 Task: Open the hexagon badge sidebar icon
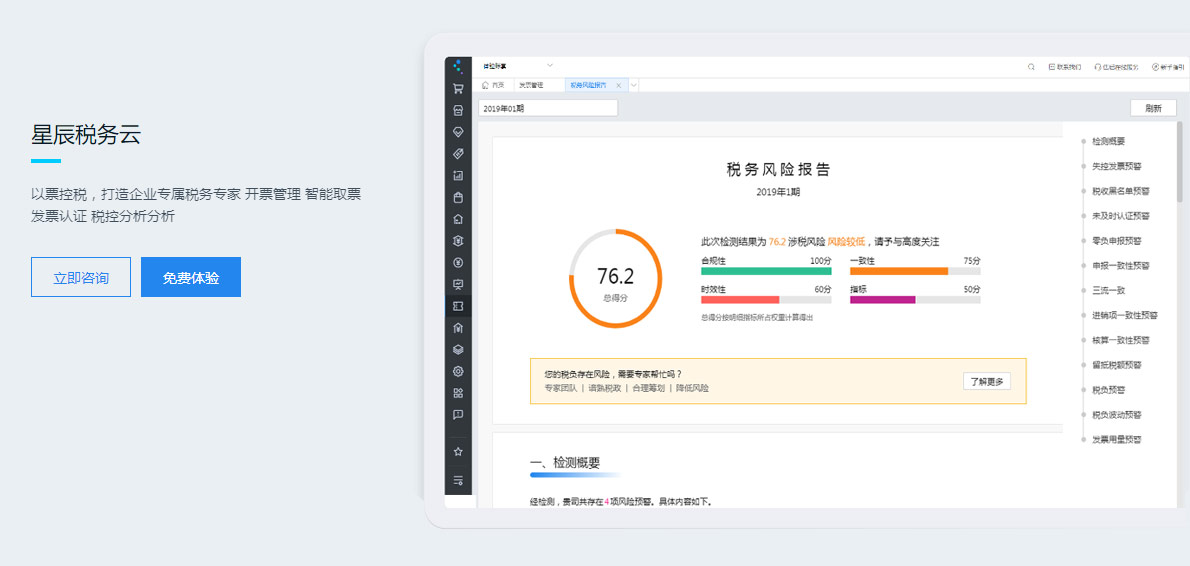pyautogui.click(x=458, y=241)
